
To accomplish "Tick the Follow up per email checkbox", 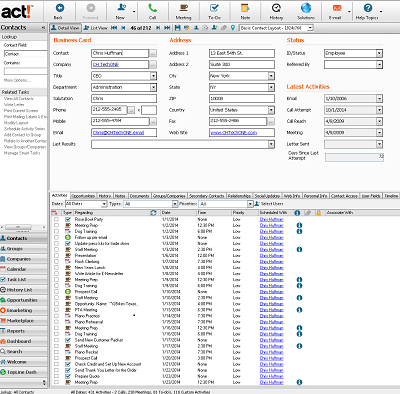I will point(56,237).
